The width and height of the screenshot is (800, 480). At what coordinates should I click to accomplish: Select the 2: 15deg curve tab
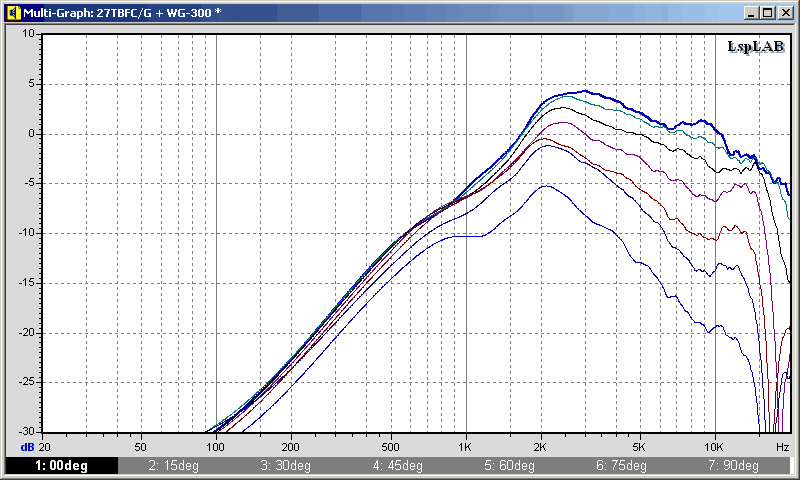(173, 466)
